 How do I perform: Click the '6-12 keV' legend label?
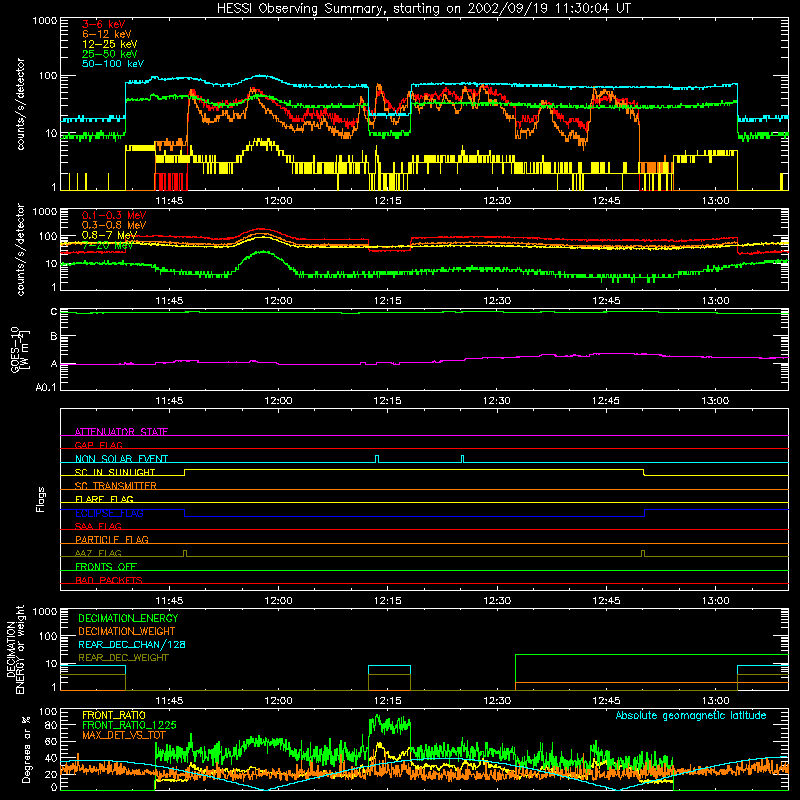tap(107, 34)
